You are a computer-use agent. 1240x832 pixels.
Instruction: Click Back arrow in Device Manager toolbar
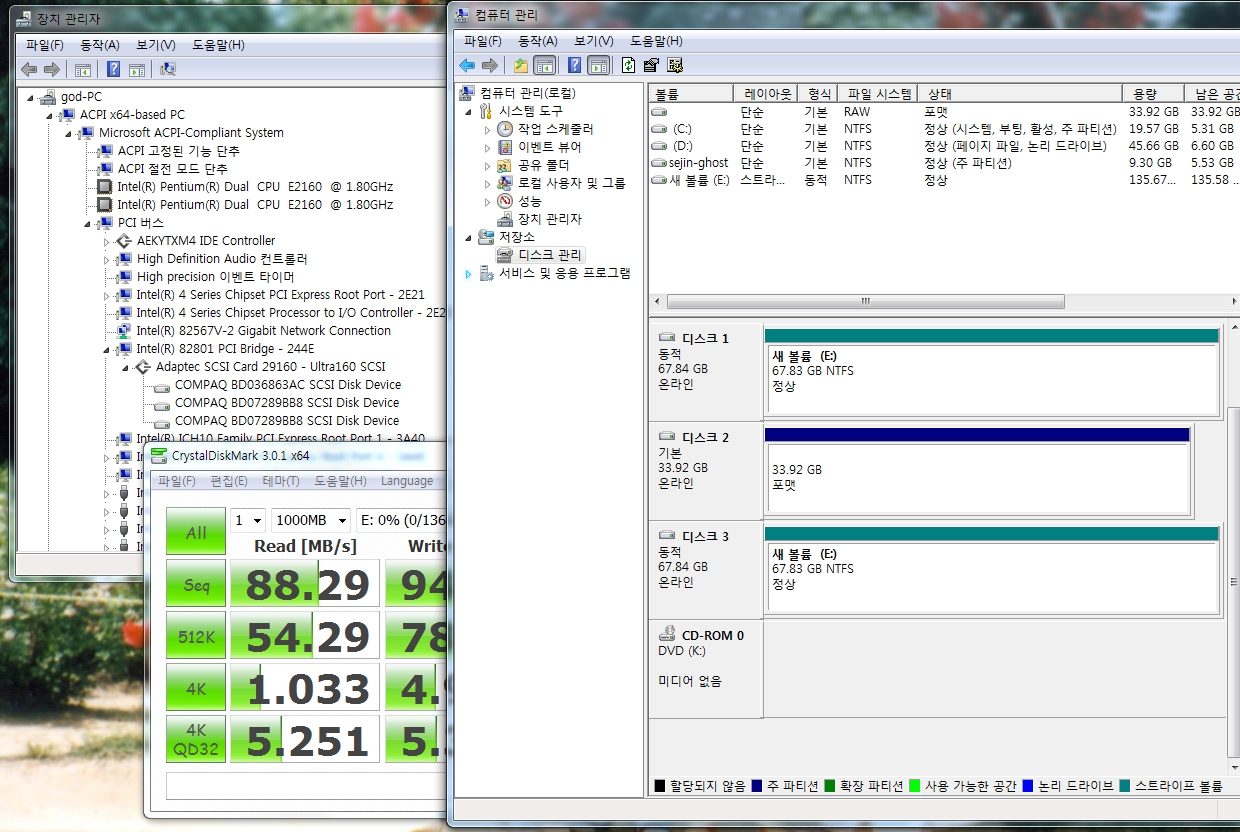(x=29, y=69)
